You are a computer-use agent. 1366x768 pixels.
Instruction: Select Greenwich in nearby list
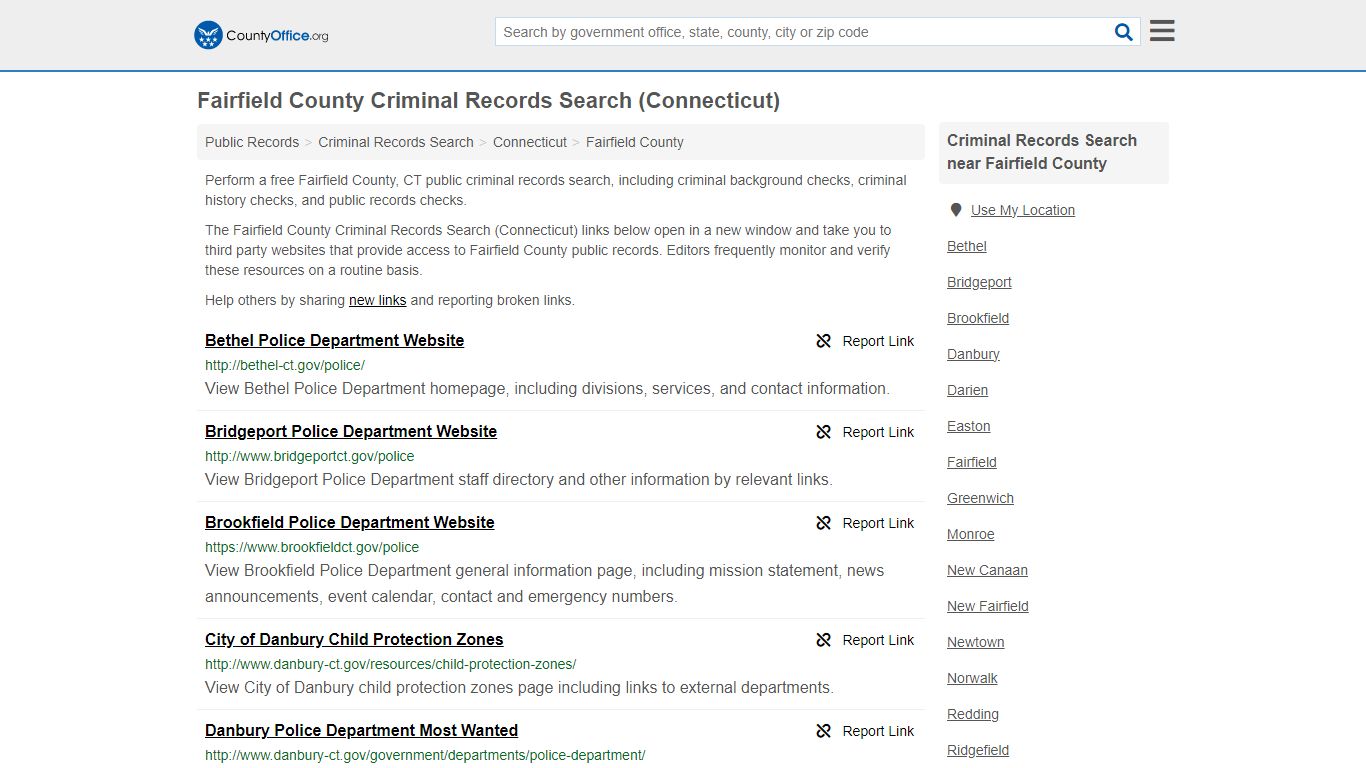[980, 498]
